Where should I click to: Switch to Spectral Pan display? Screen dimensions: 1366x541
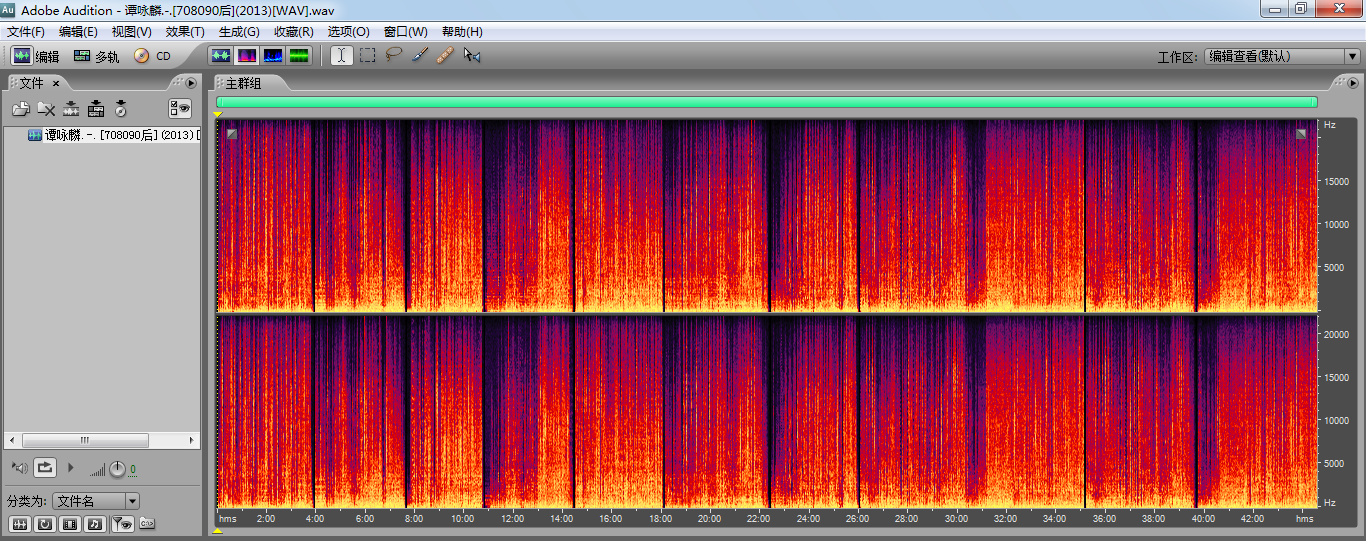tap(272, 56)
